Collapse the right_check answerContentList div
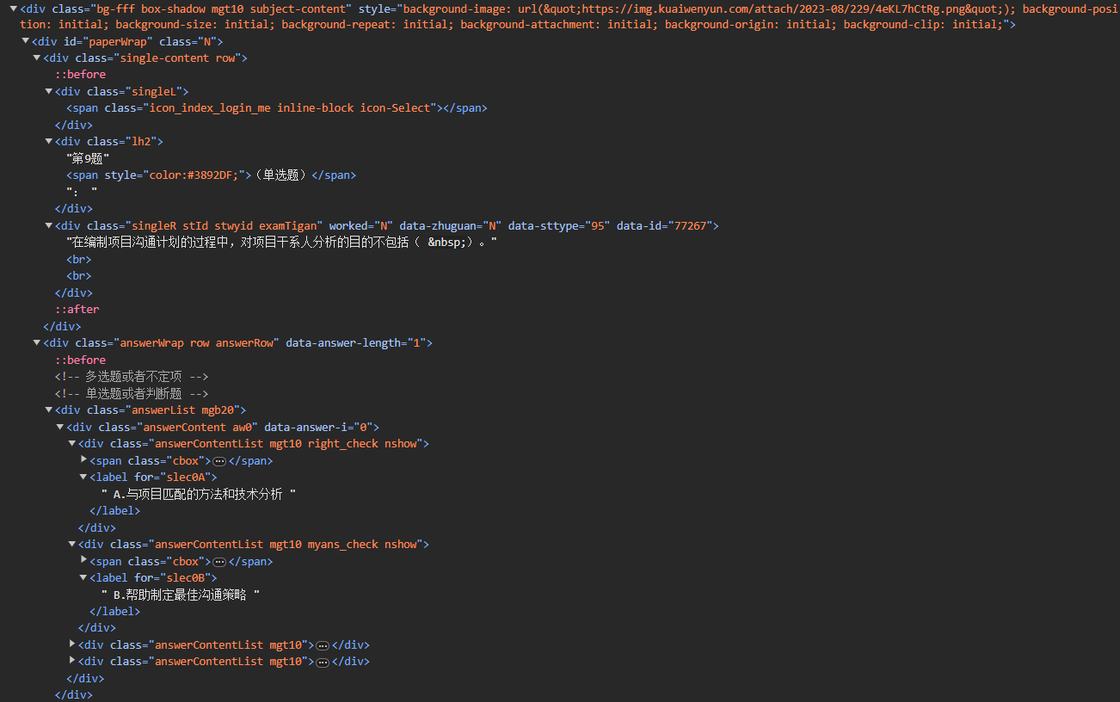The image size is (1120, 702). coord(72,443)
